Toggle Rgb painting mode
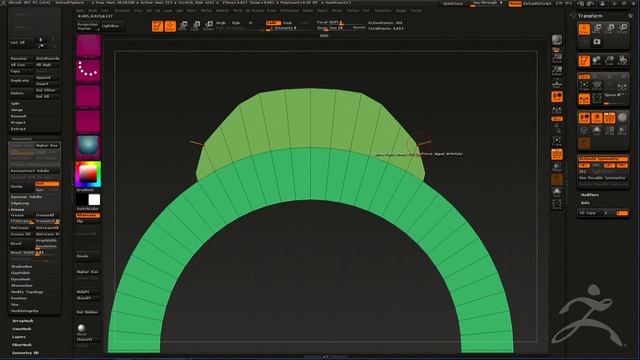This screenshot has height=360, width=640. [236, 23]
